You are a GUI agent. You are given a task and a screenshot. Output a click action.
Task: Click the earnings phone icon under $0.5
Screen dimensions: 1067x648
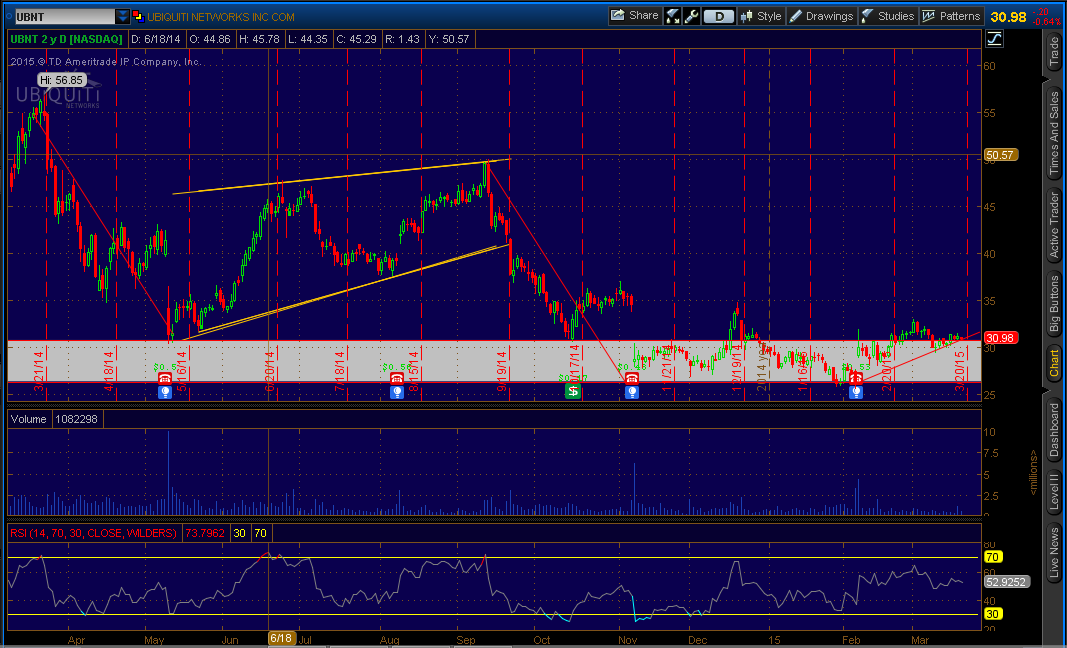165,378
